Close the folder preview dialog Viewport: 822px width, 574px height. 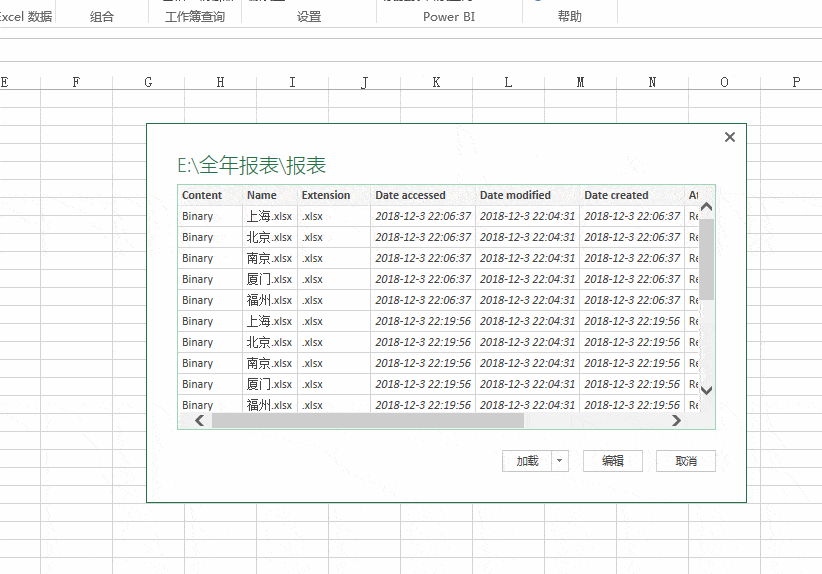point(730,137)
